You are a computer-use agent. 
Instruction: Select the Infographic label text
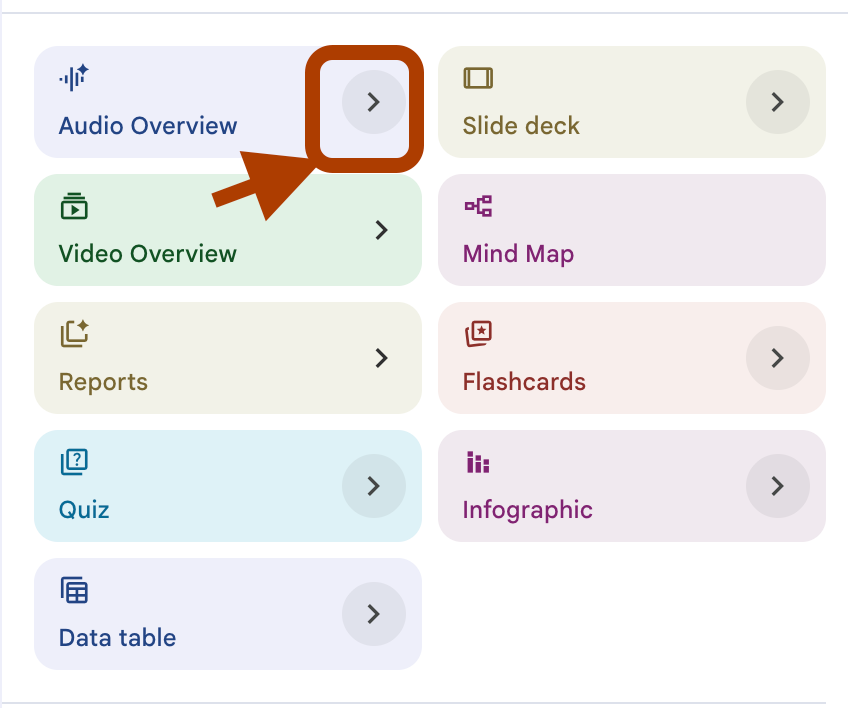[x=527, y=510]
